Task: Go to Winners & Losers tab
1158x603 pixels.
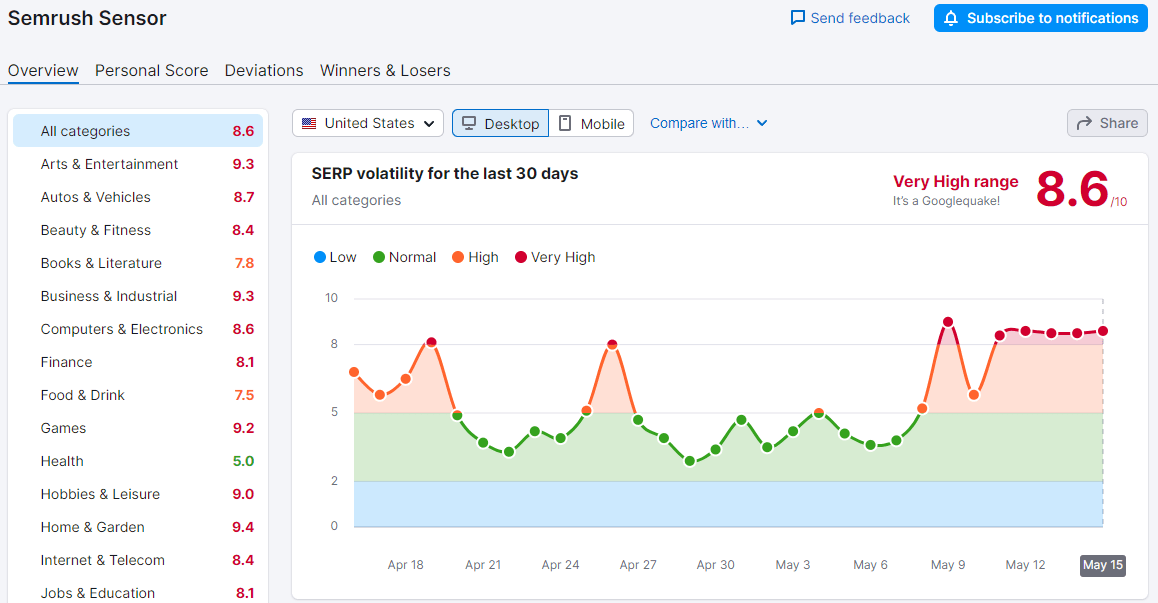Action: 385,70
